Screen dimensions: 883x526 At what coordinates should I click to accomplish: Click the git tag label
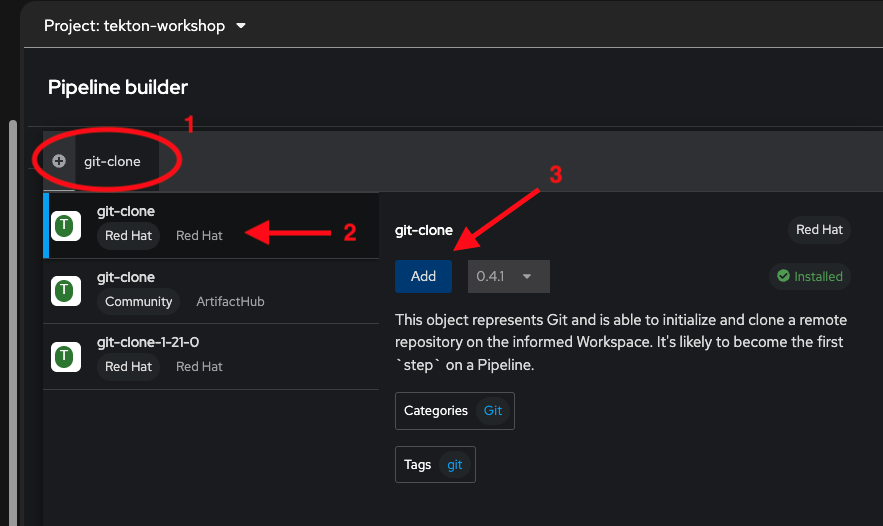pos(455,465)
